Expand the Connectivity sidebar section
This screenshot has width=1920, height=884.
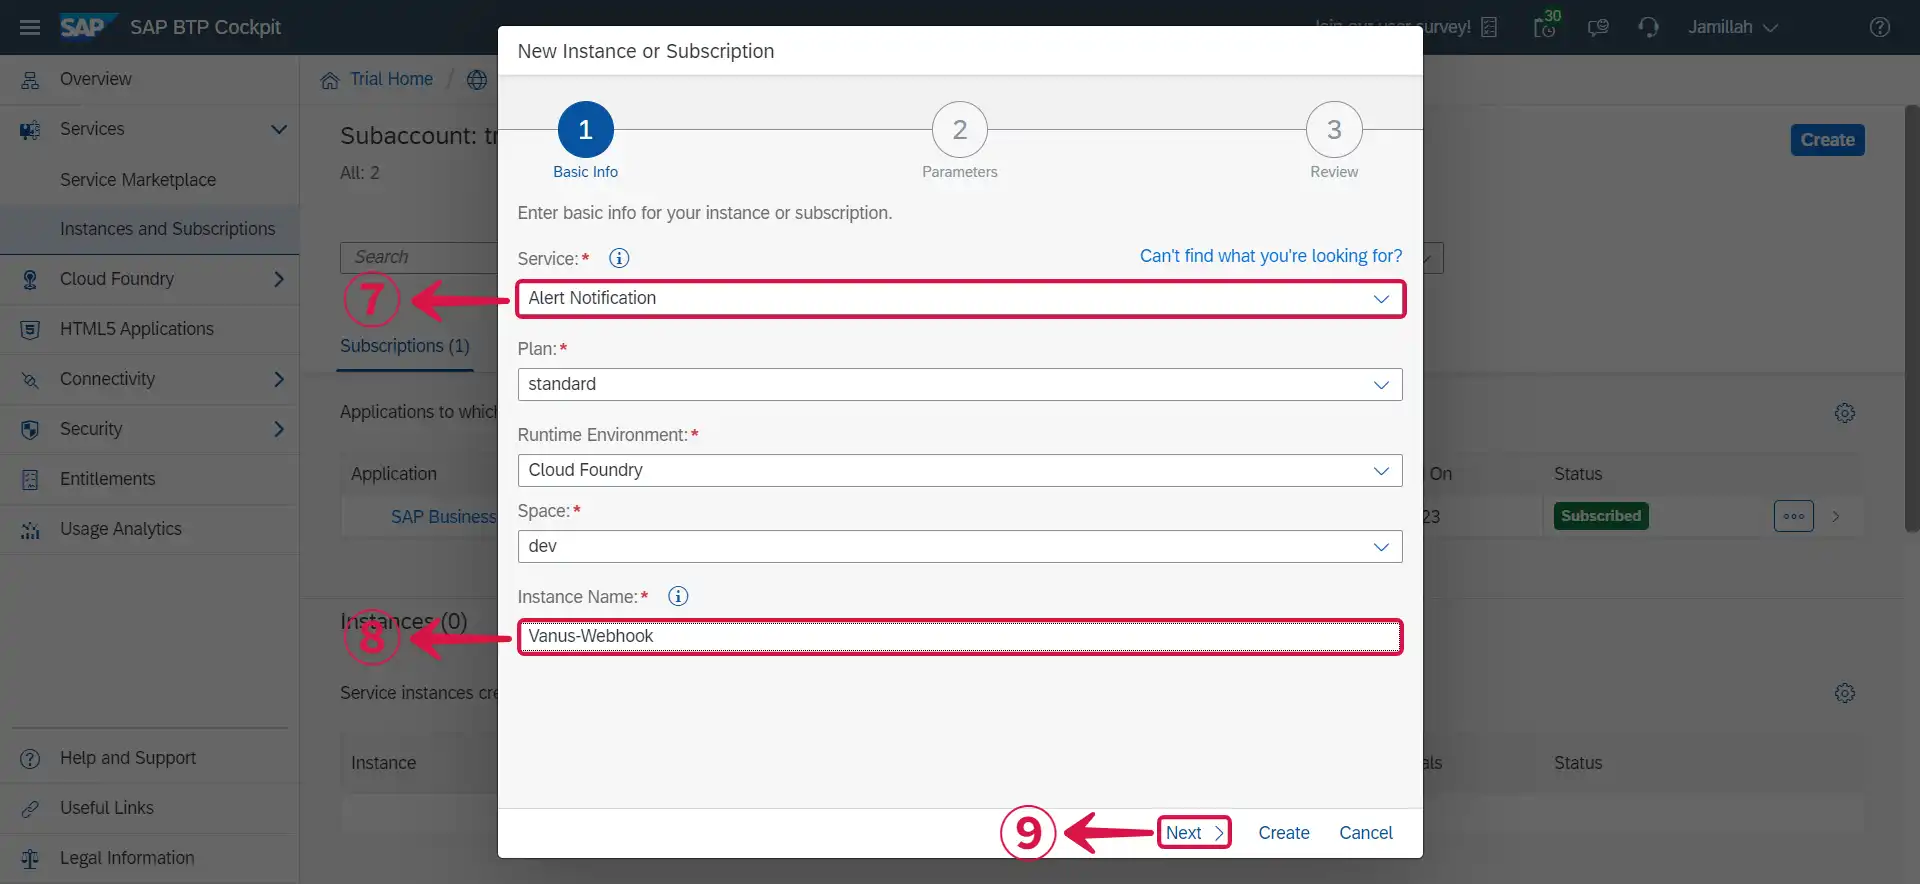point(279,379)
